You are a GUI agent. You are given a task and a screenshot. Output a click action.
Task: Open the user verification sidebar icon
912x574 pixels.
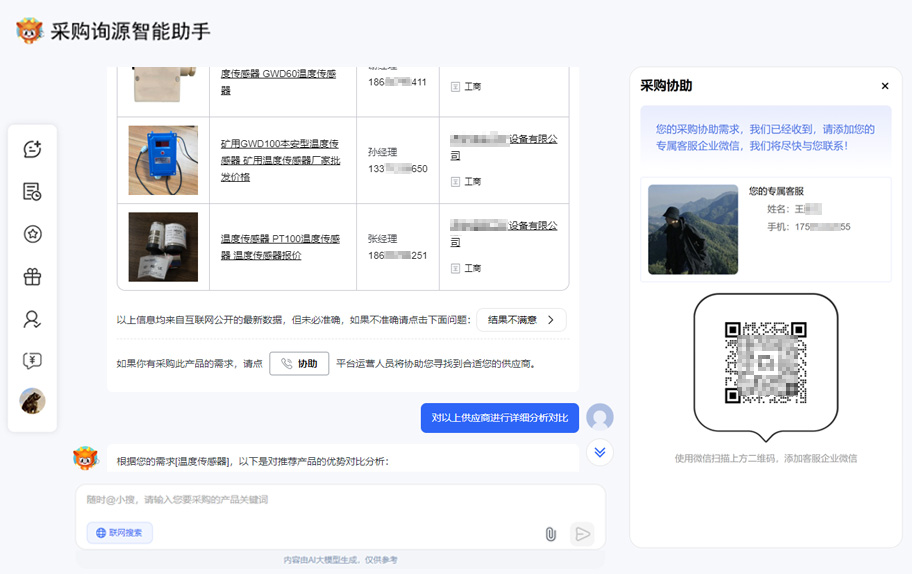tap(32, 319)
